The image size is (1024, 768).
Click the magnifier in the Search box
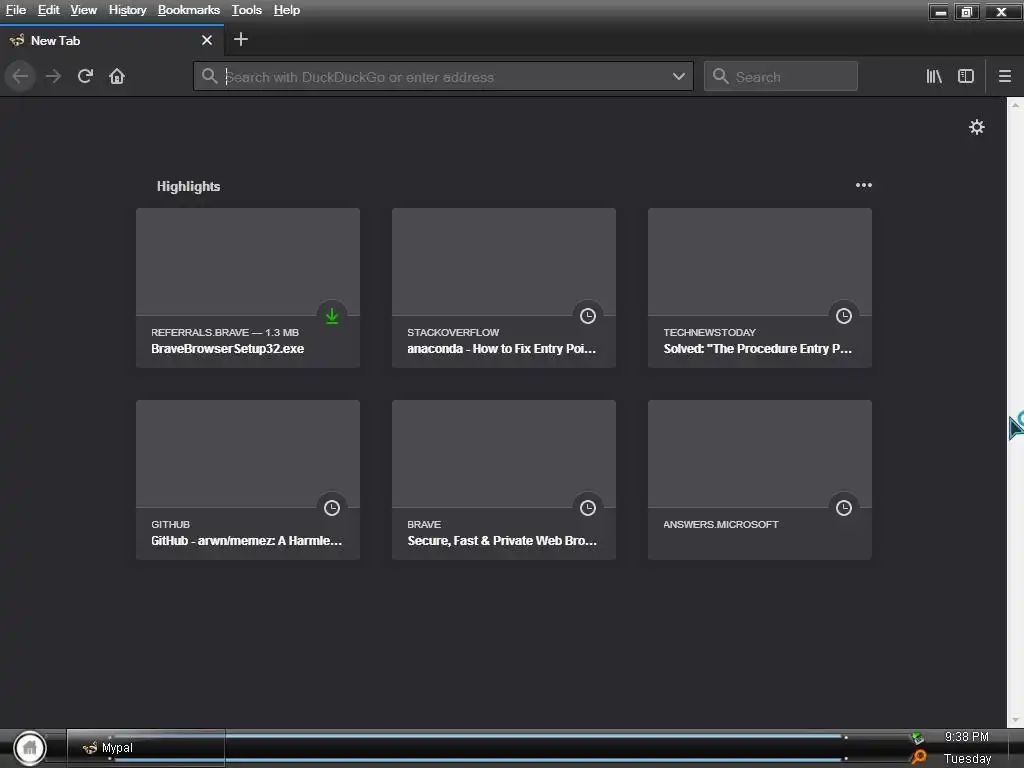pyautogui.click(x=720, y=76)
